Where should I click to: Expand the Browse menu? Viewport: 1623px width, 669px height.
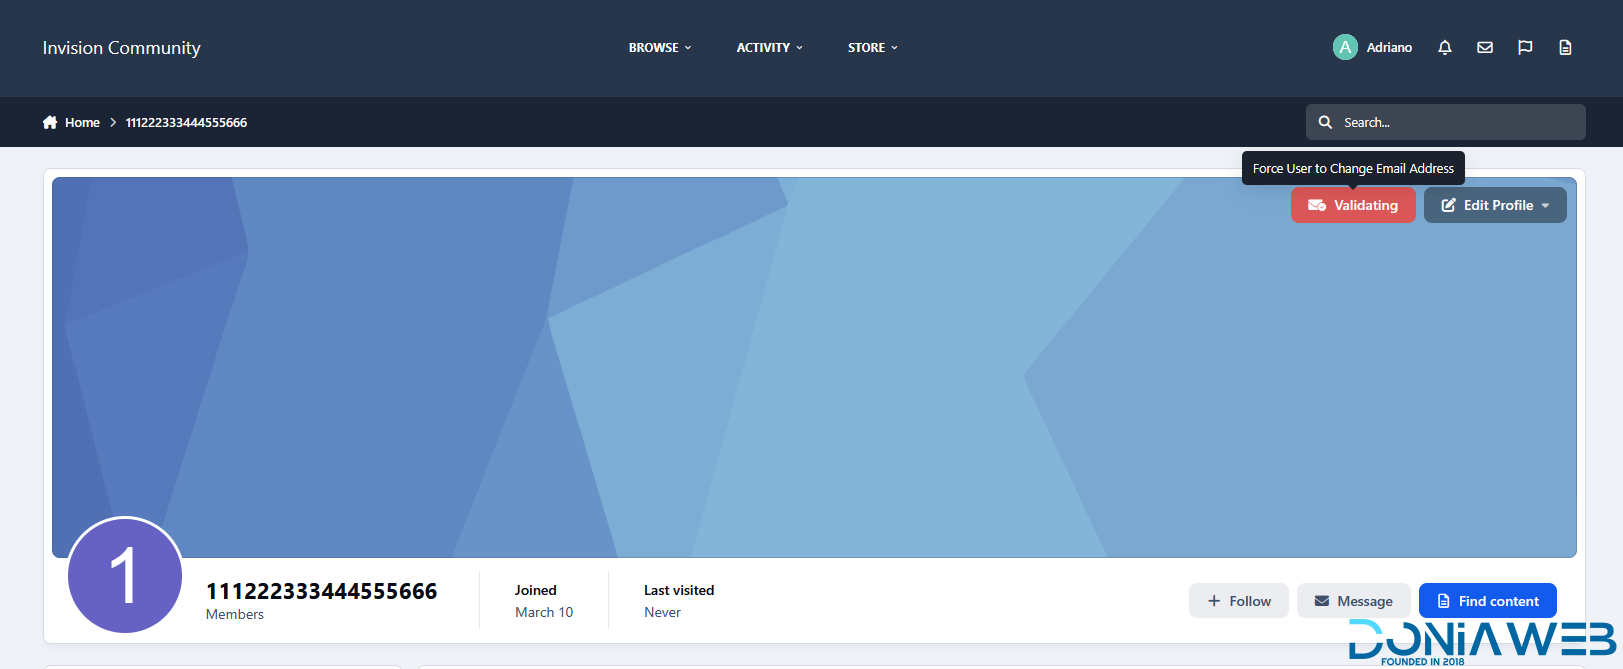pos(659,48)
